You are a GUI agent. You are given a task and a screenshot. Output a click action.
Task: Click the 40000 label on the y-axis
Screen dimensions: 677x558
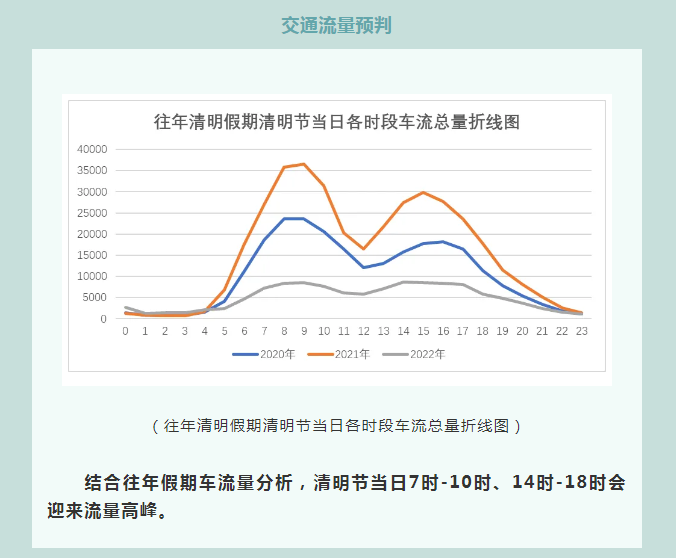pyautogui.click(x=91, y=149)
